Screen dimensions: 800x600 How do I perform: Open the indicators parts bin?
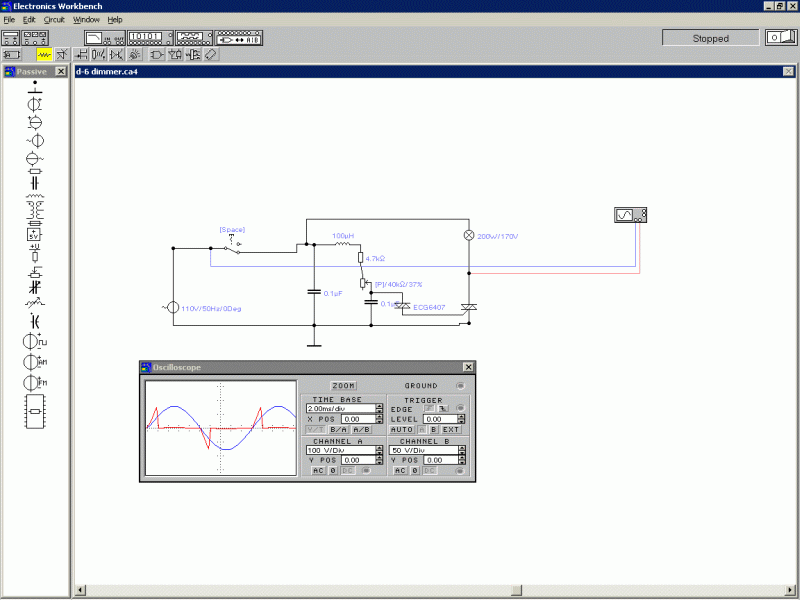coord(135,54)
